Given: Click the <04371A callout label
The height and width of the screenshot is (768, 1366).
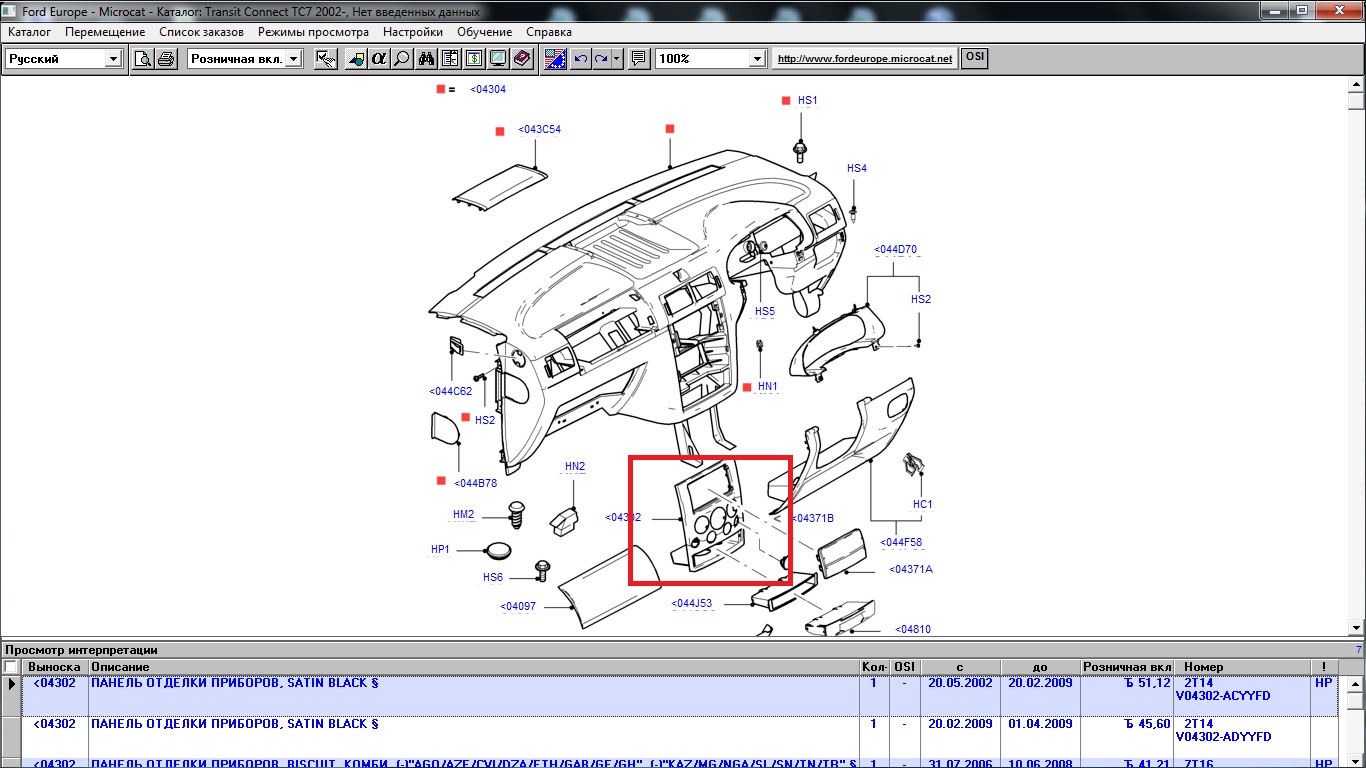Looking at the screenshot, I should [x=911, y=569].
